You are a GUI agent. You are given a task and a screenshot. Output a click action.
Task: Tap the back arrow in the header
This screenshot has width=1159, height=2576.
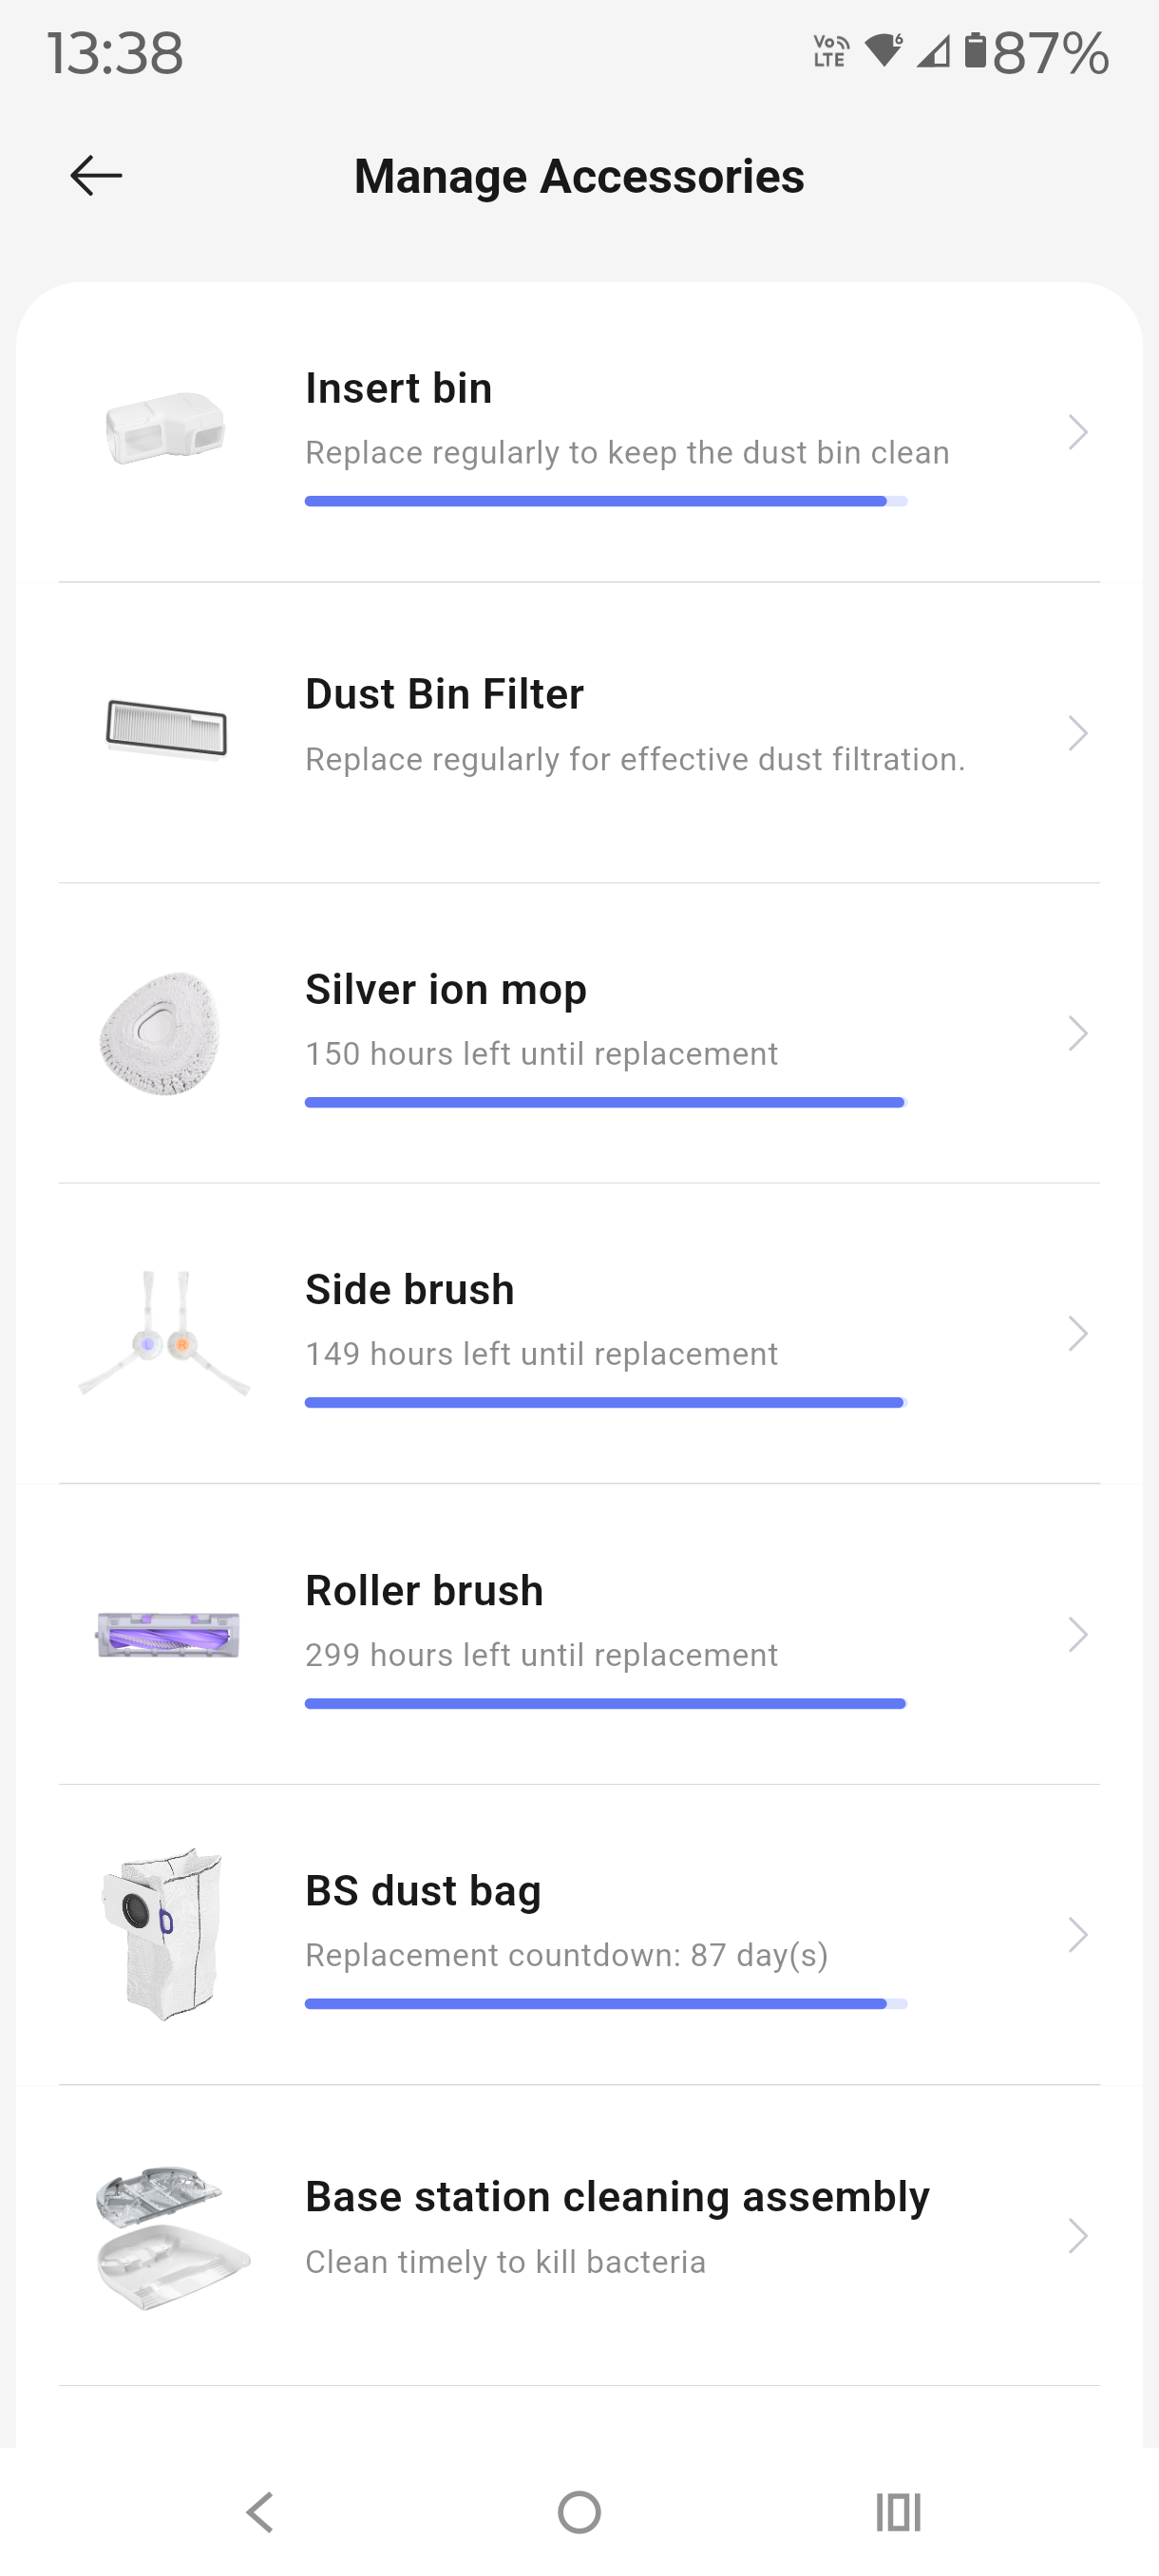[96, 176]
